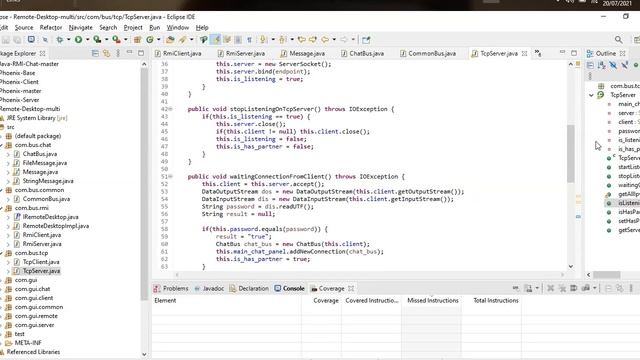This screenshot has height=360, width=640.
Task: Open the Declaration tab
Action: [x=249, y=289]
